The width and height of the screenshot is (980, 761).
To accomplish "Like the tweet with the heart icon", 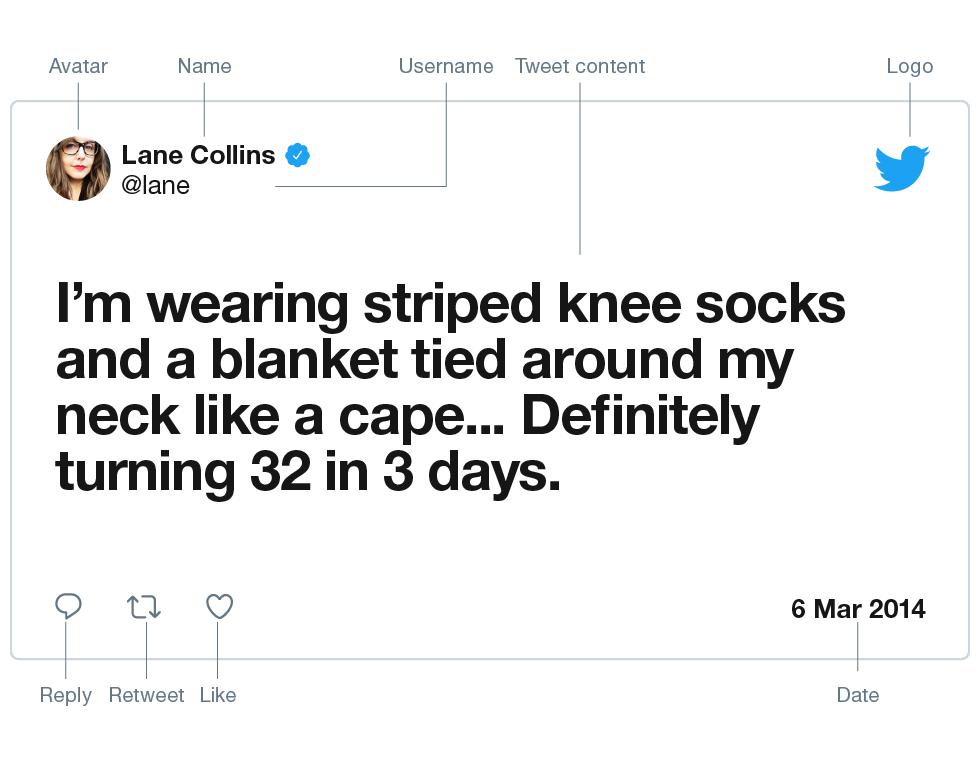I will pyautogui.click(x=219, y=606).
